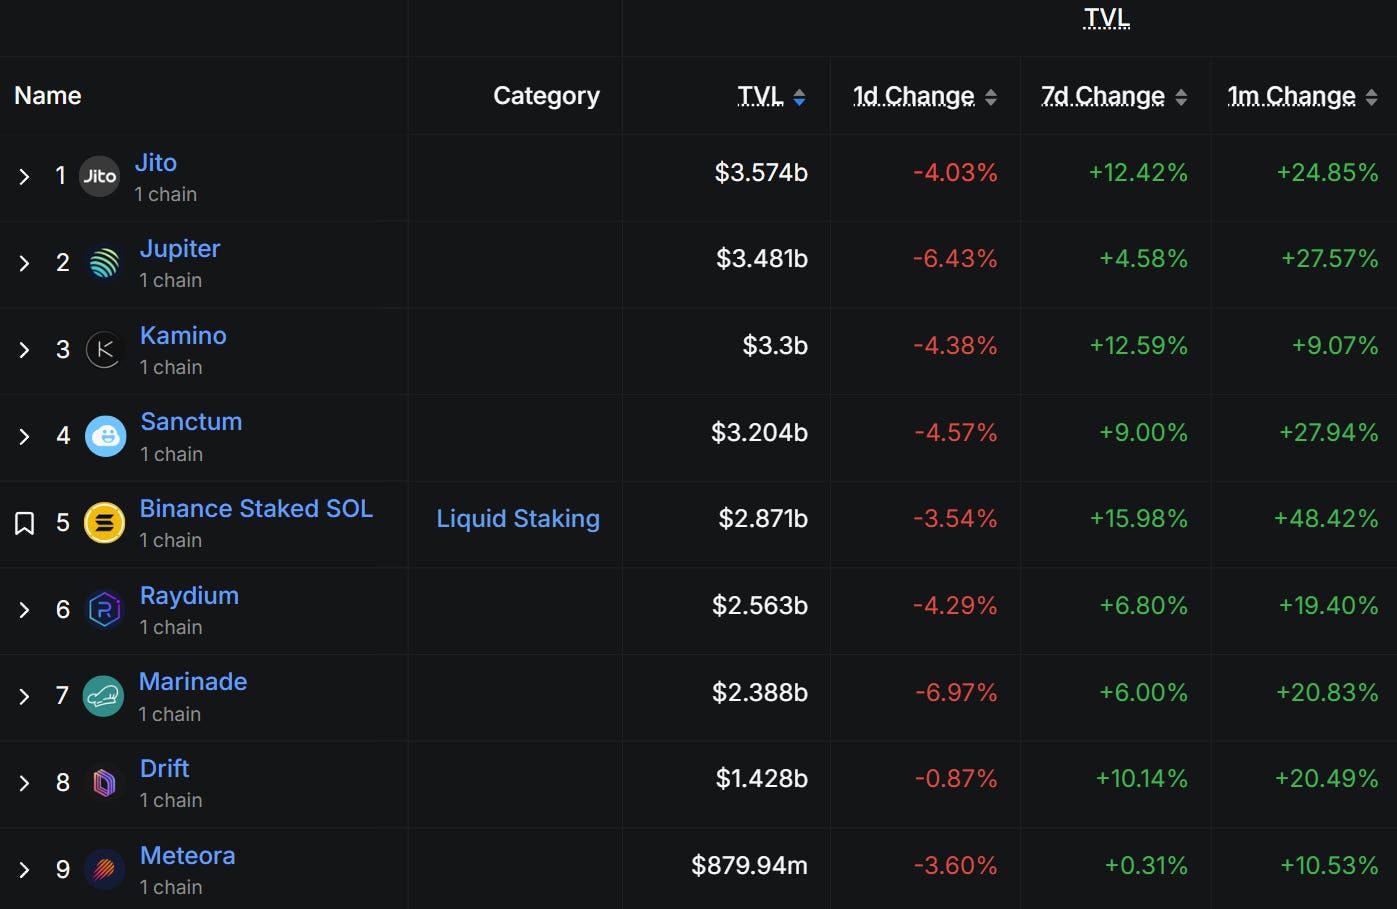Open the Marinade protocol link
1397x909 pixels.
coord(193,681)
